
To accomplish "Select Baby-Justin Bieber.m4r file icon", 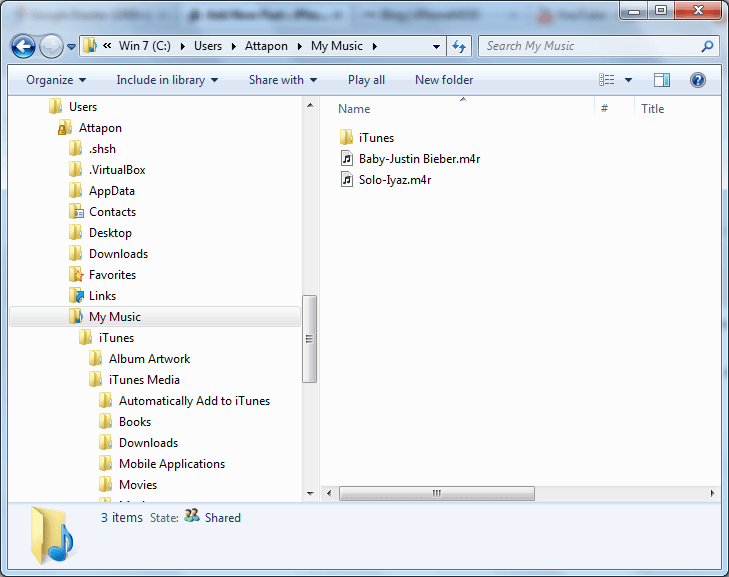I will point(347,159).
